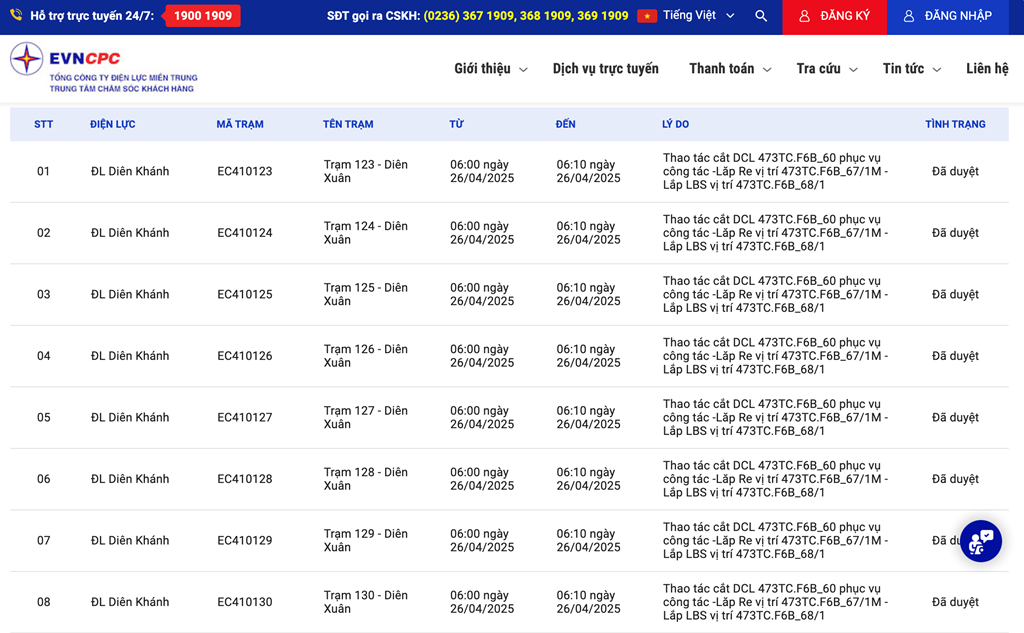Select station code EC410128
The width and height of the screenshot is (1024, 633).
[x=245, y=479]
